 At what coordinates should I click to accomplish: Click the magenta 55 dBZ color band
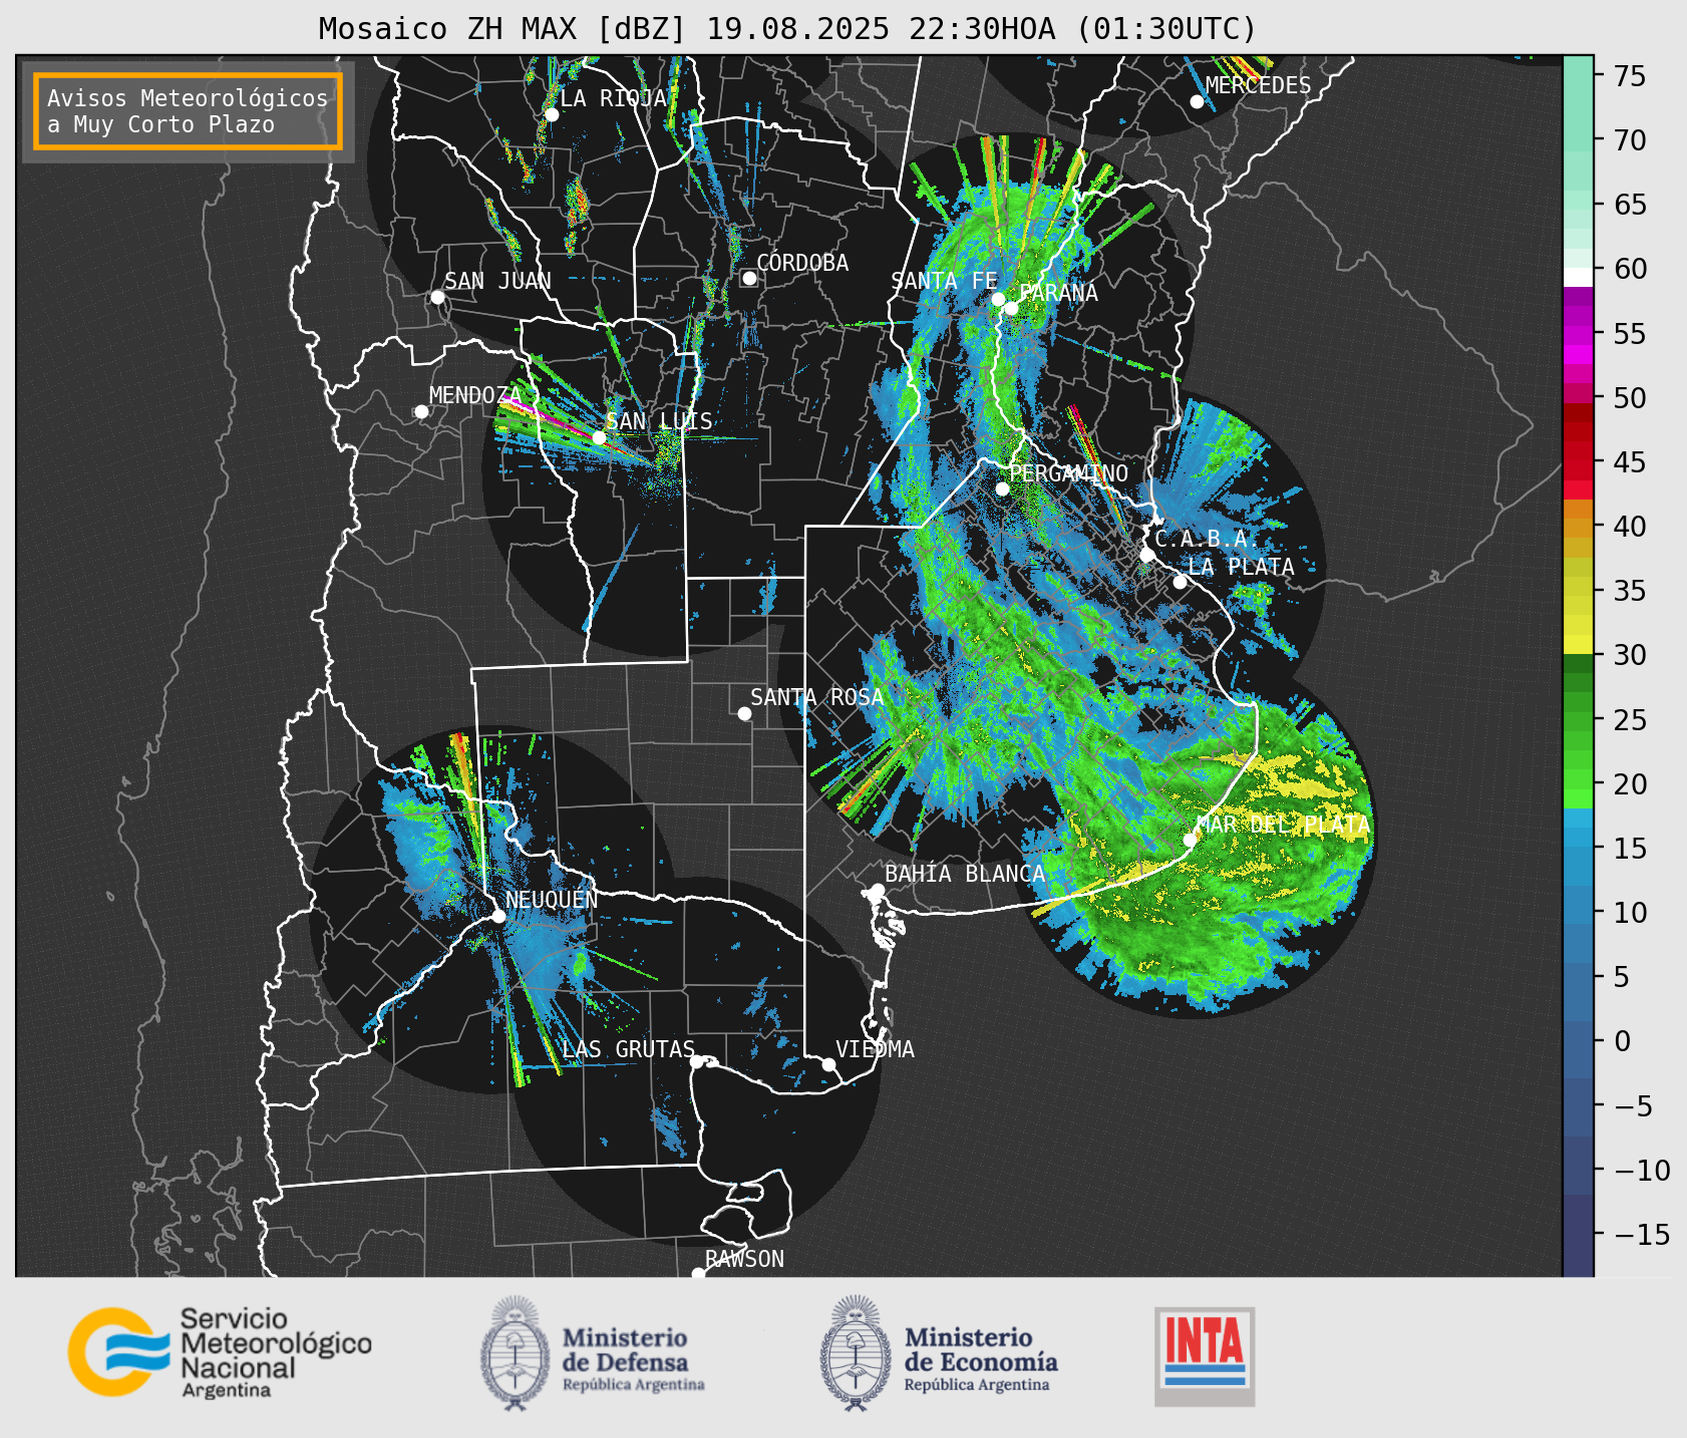point(1578,334)
